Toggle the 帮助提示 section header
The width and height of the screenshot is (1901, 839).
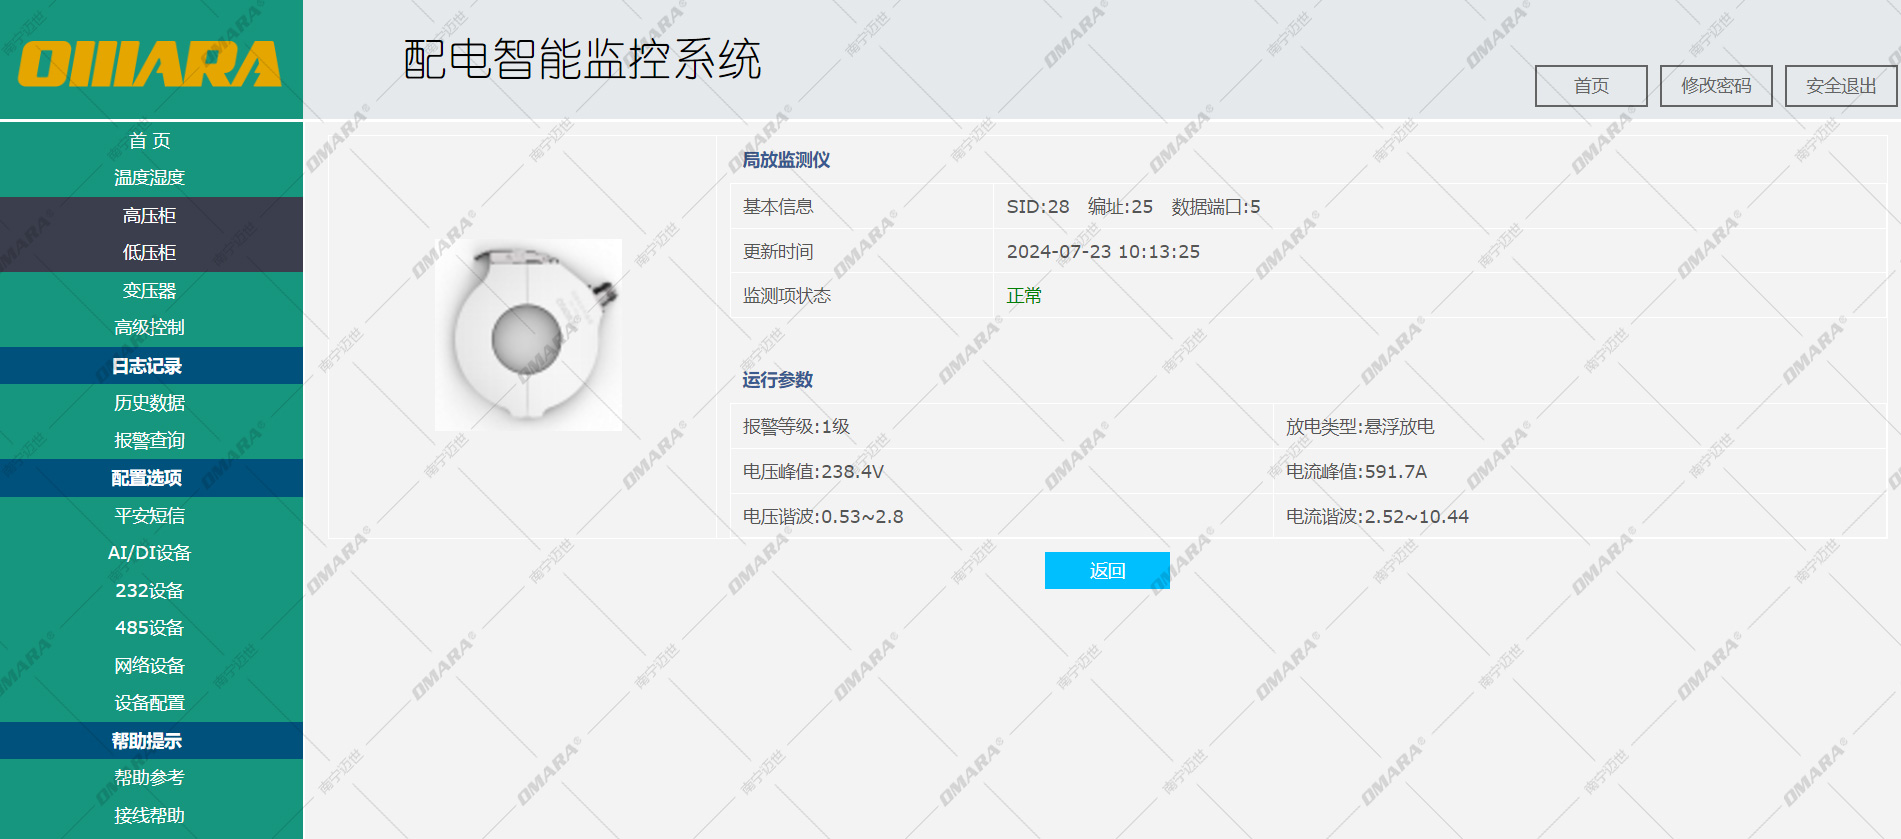[148, 741]
